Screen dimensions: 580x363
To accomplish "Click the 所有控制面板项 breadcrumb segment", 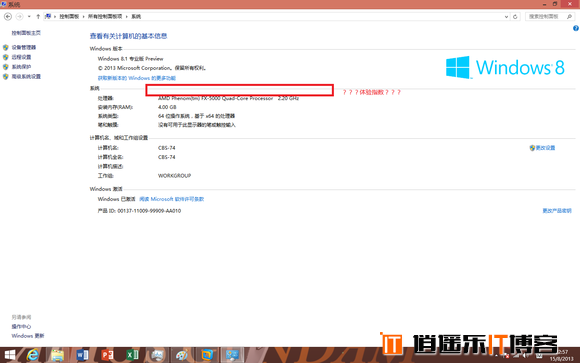I will pos(105,17).
